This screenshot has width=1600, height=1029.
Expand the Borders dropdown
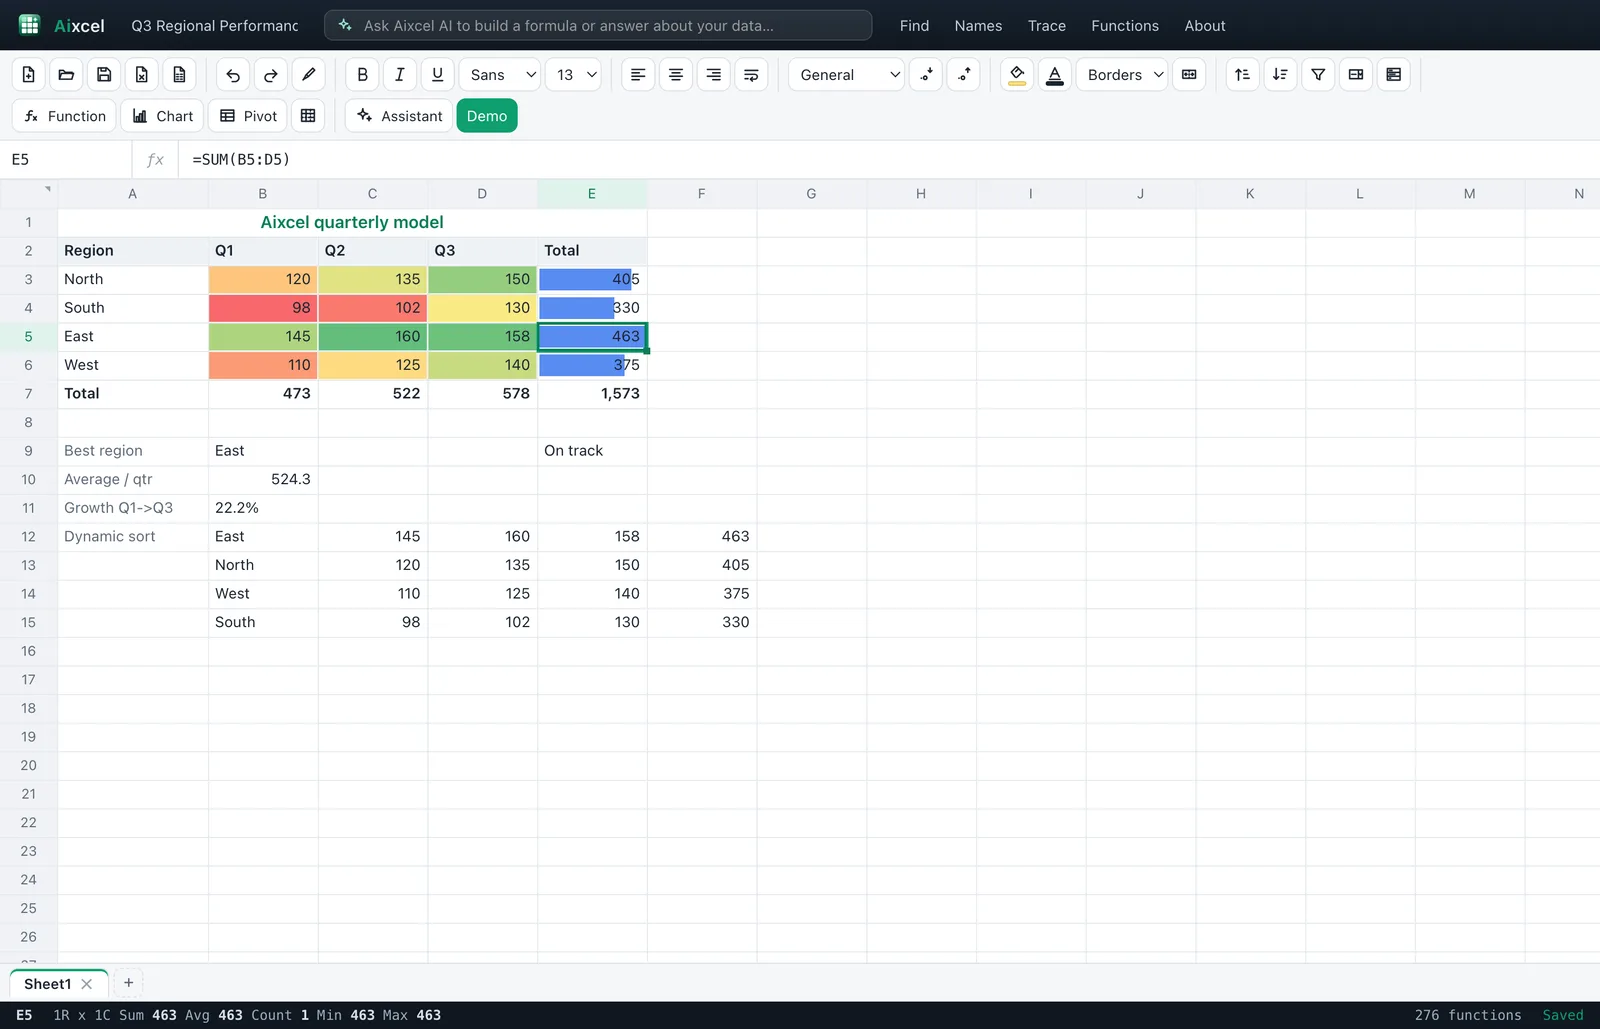coord(1122,74)
